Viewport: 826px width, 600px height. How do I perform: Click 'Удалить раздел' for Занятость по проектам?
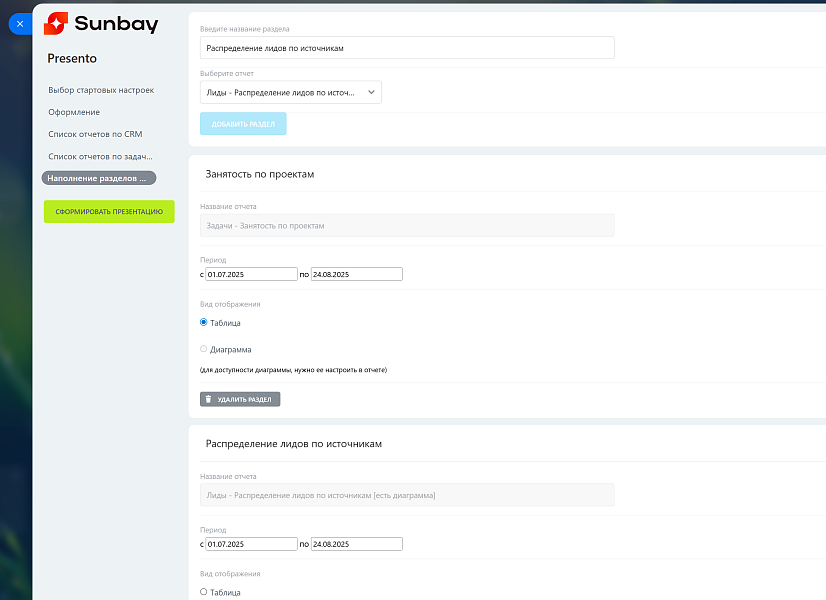point(240,399)
